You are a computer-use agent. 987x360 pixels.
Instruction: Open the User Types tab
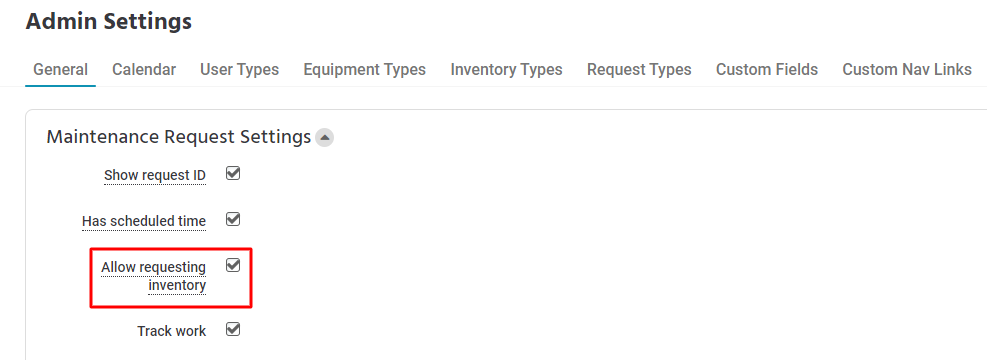click(239, 69)
